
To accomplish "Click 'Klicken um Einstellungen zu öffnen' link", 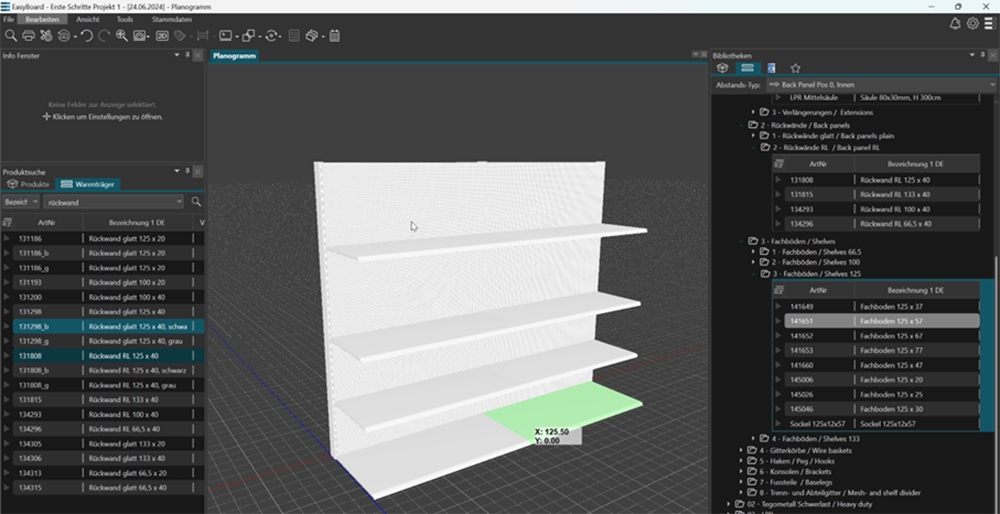I will (105, 117).
